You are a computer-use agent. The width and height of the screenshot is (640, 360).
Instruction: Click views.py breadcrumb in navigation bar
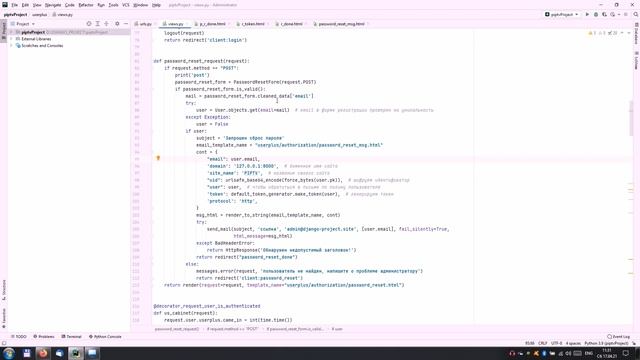[62, 14]
